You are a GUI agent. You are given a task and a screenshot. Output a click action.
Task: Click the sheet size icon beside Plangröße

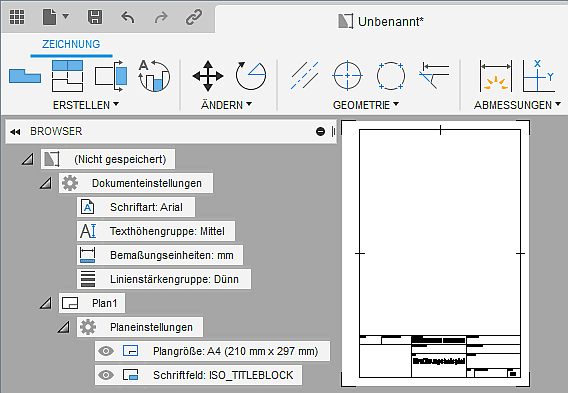[130, 351]
